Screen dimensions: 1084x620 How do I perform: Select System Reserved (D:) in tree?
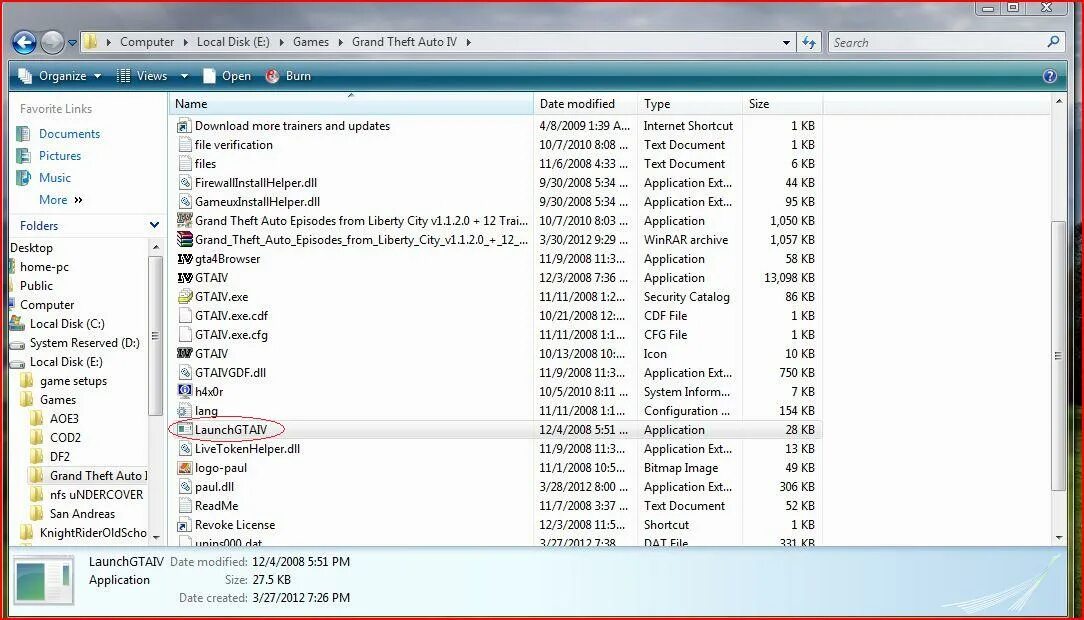click(84, 343)
